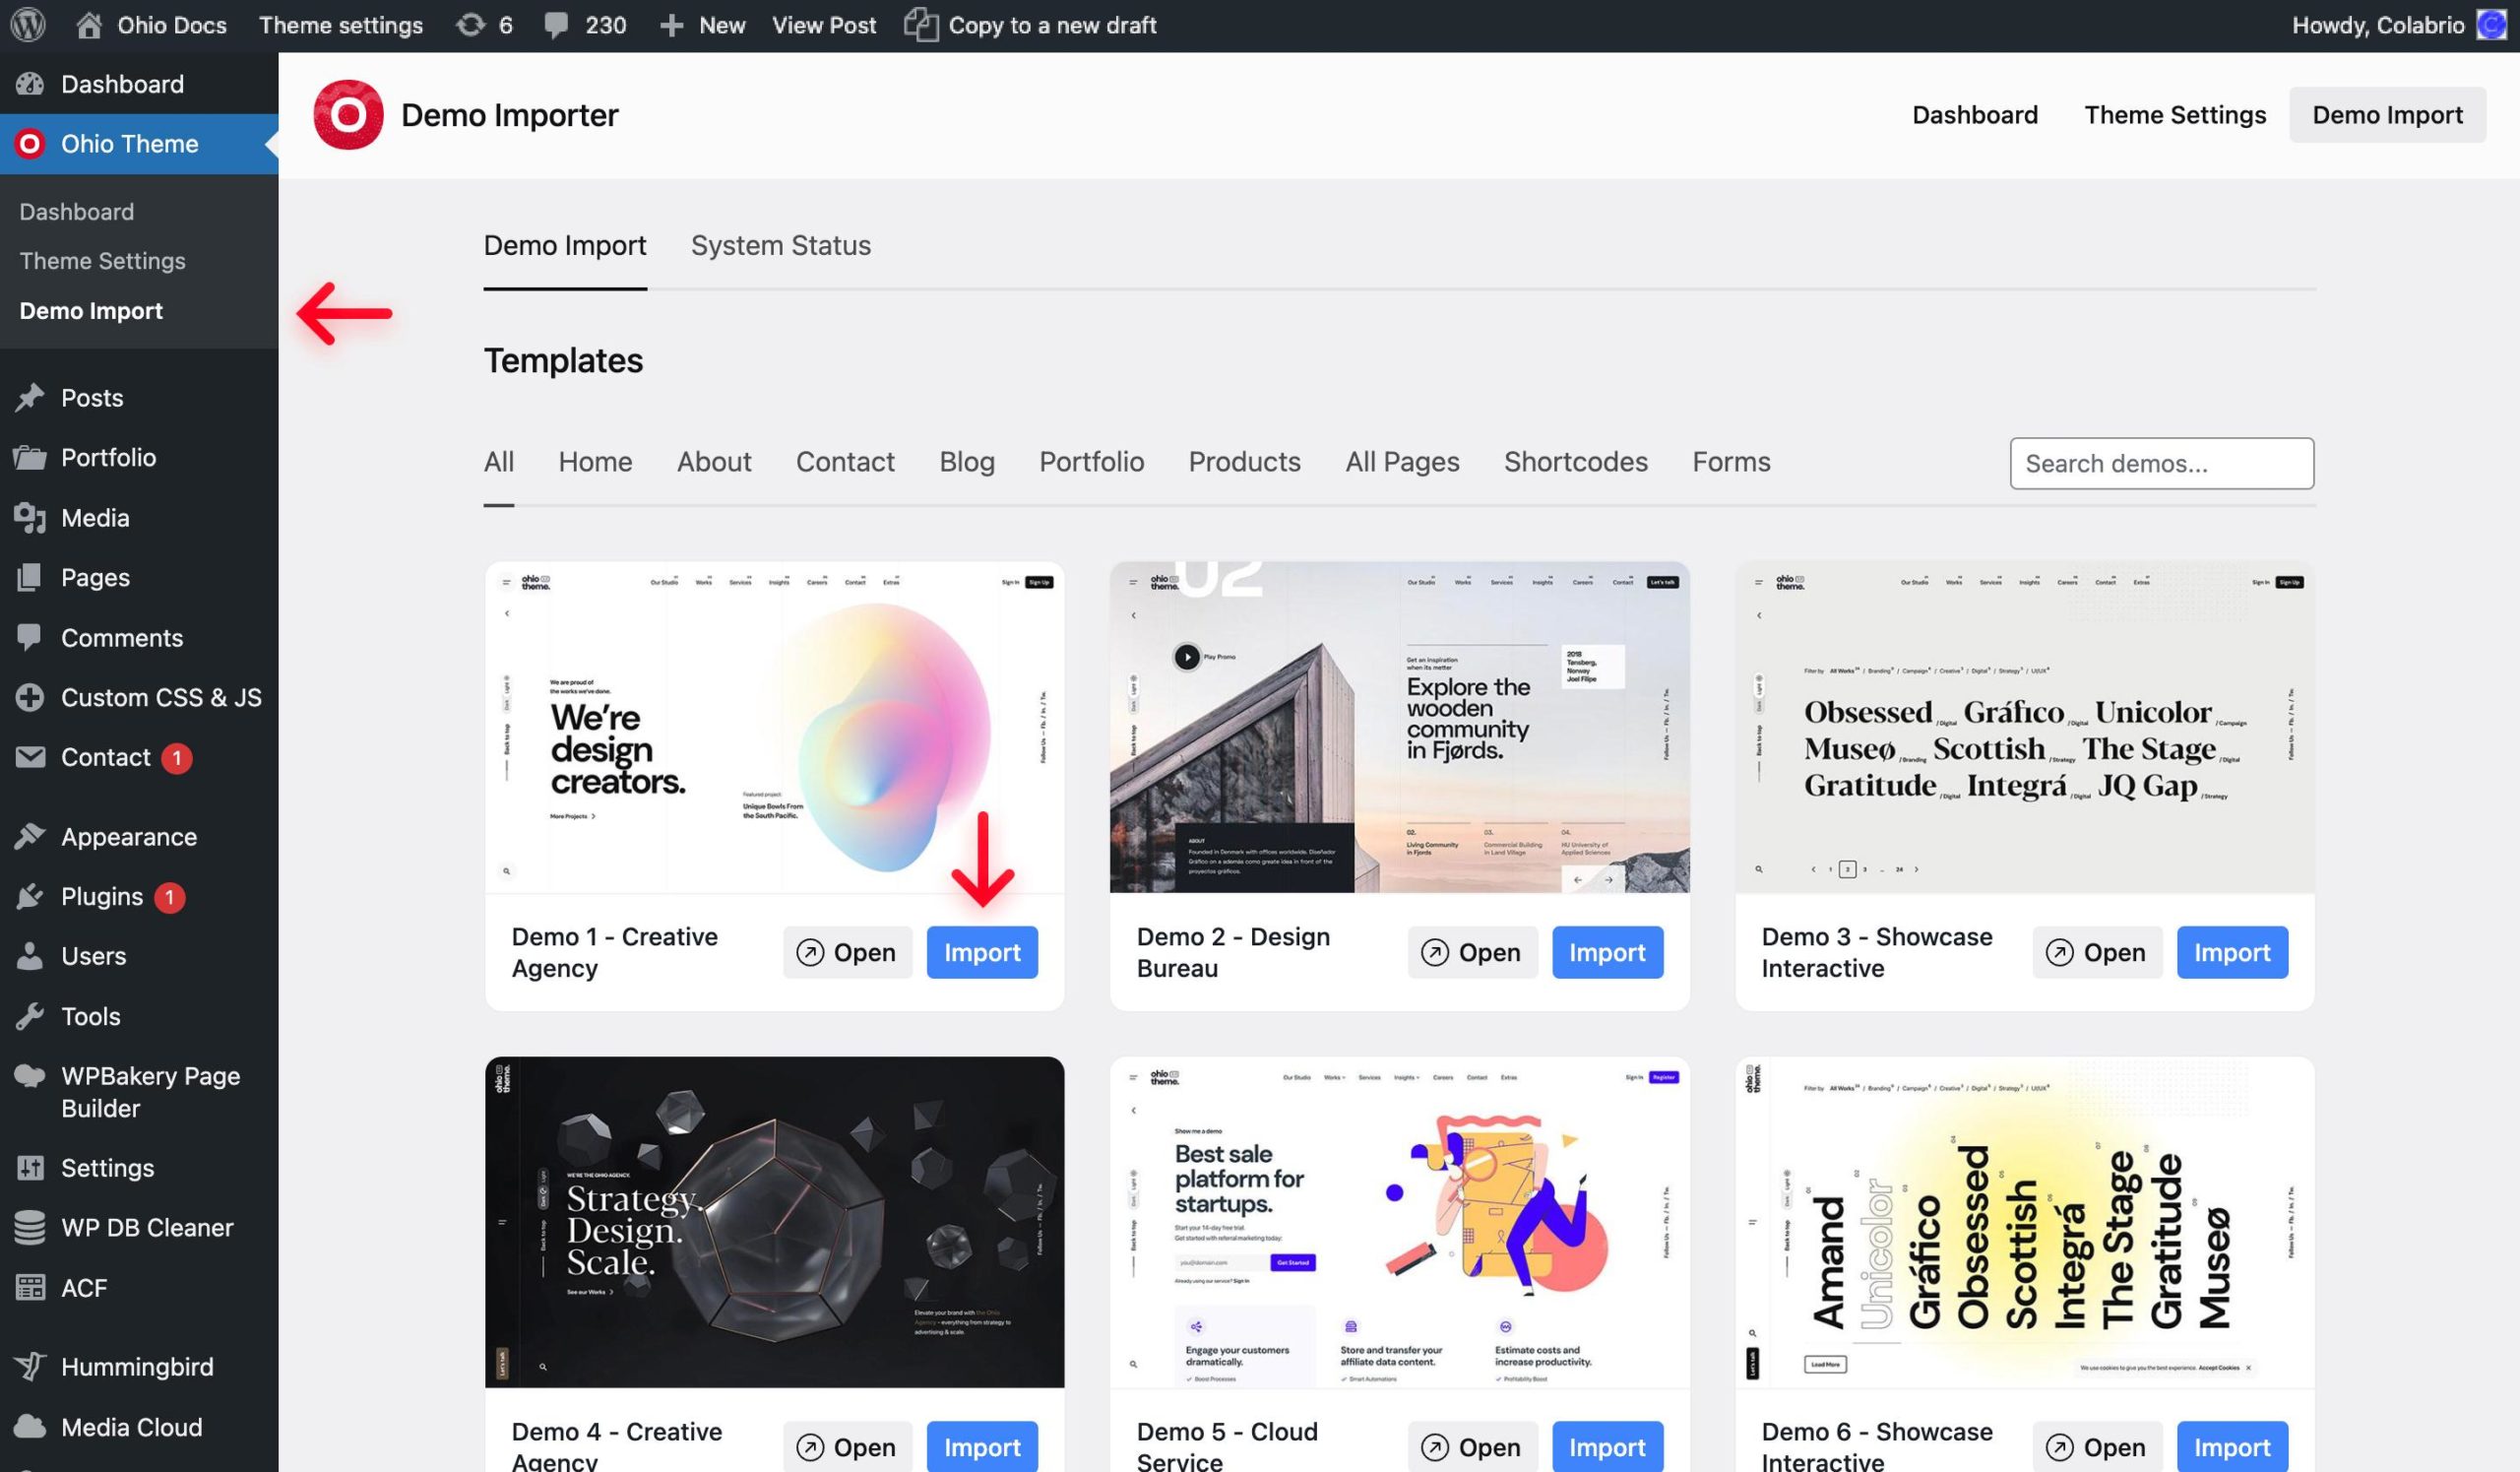Select the Shortcodes filter tab
The width and height of the screenshot is (2520, 1472).
pos(1575,462)
